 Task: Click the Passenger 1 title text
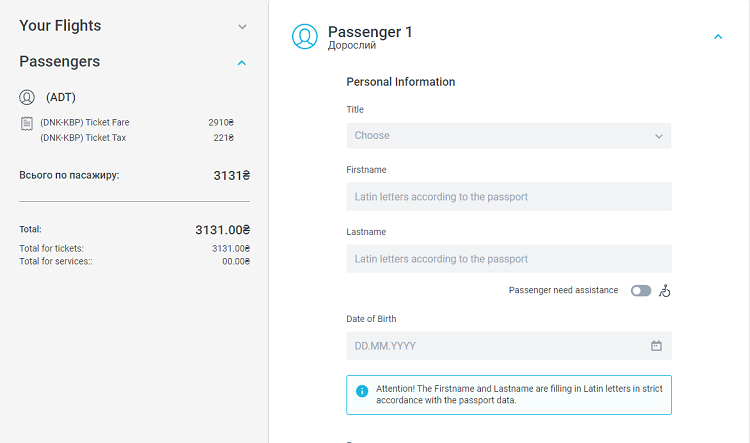coord(370,32)
